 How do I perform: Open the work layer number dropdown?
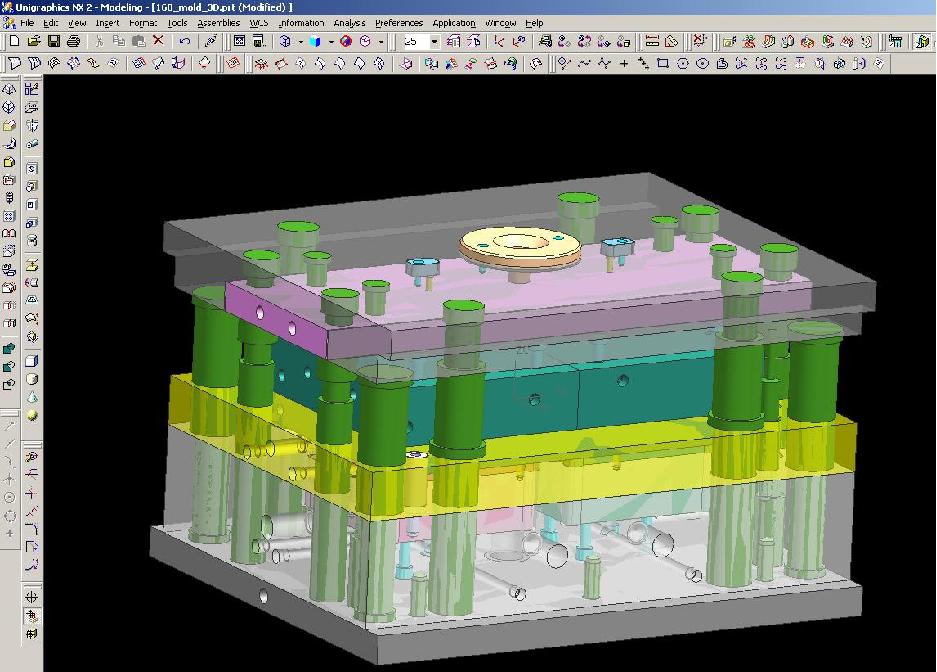[434, 42]
